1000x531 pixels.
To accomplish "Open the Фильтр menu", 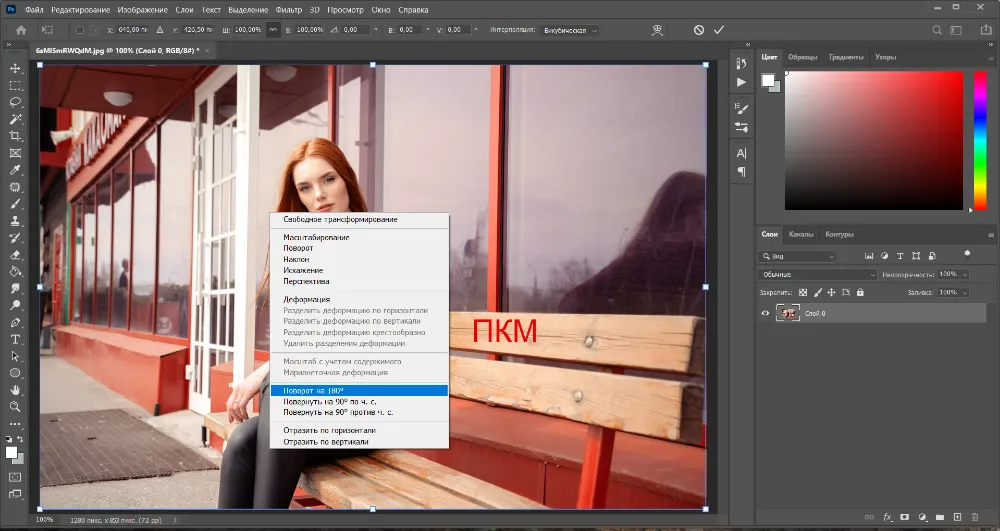I will 290,9.
